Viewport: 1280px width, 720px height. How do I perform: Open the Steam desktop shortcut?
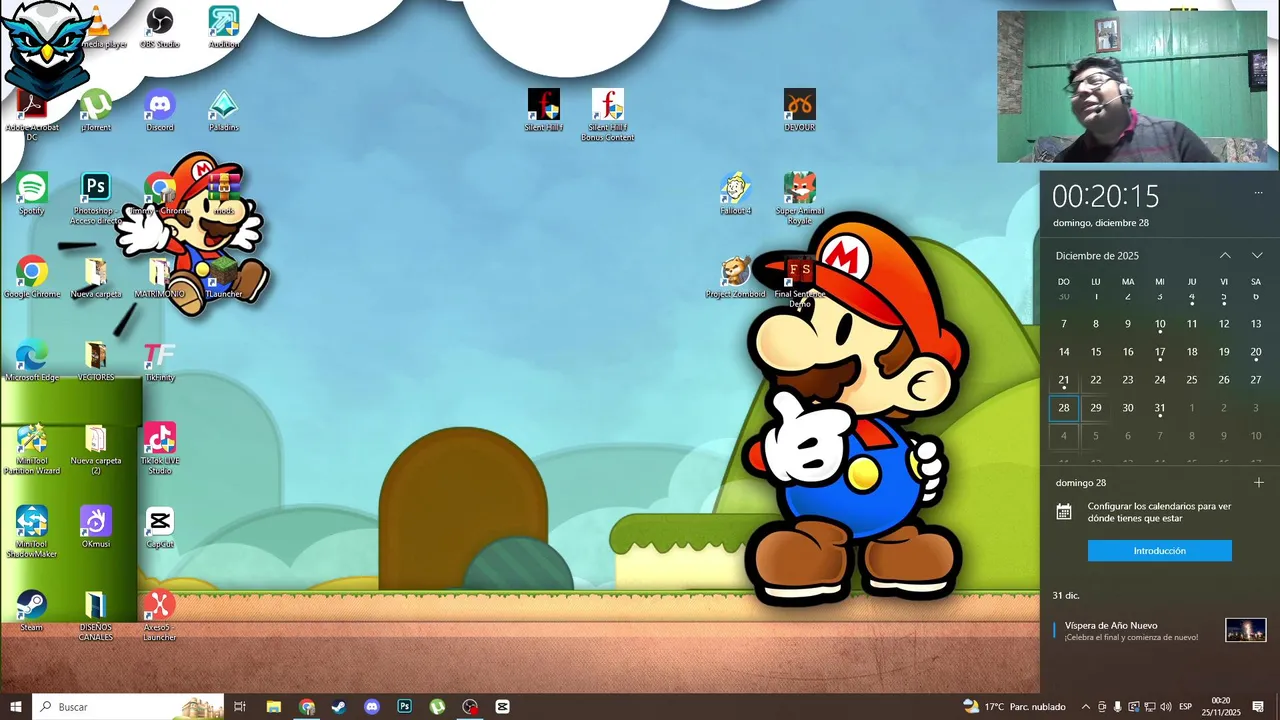pyautogui.click(x=32, y=610)
